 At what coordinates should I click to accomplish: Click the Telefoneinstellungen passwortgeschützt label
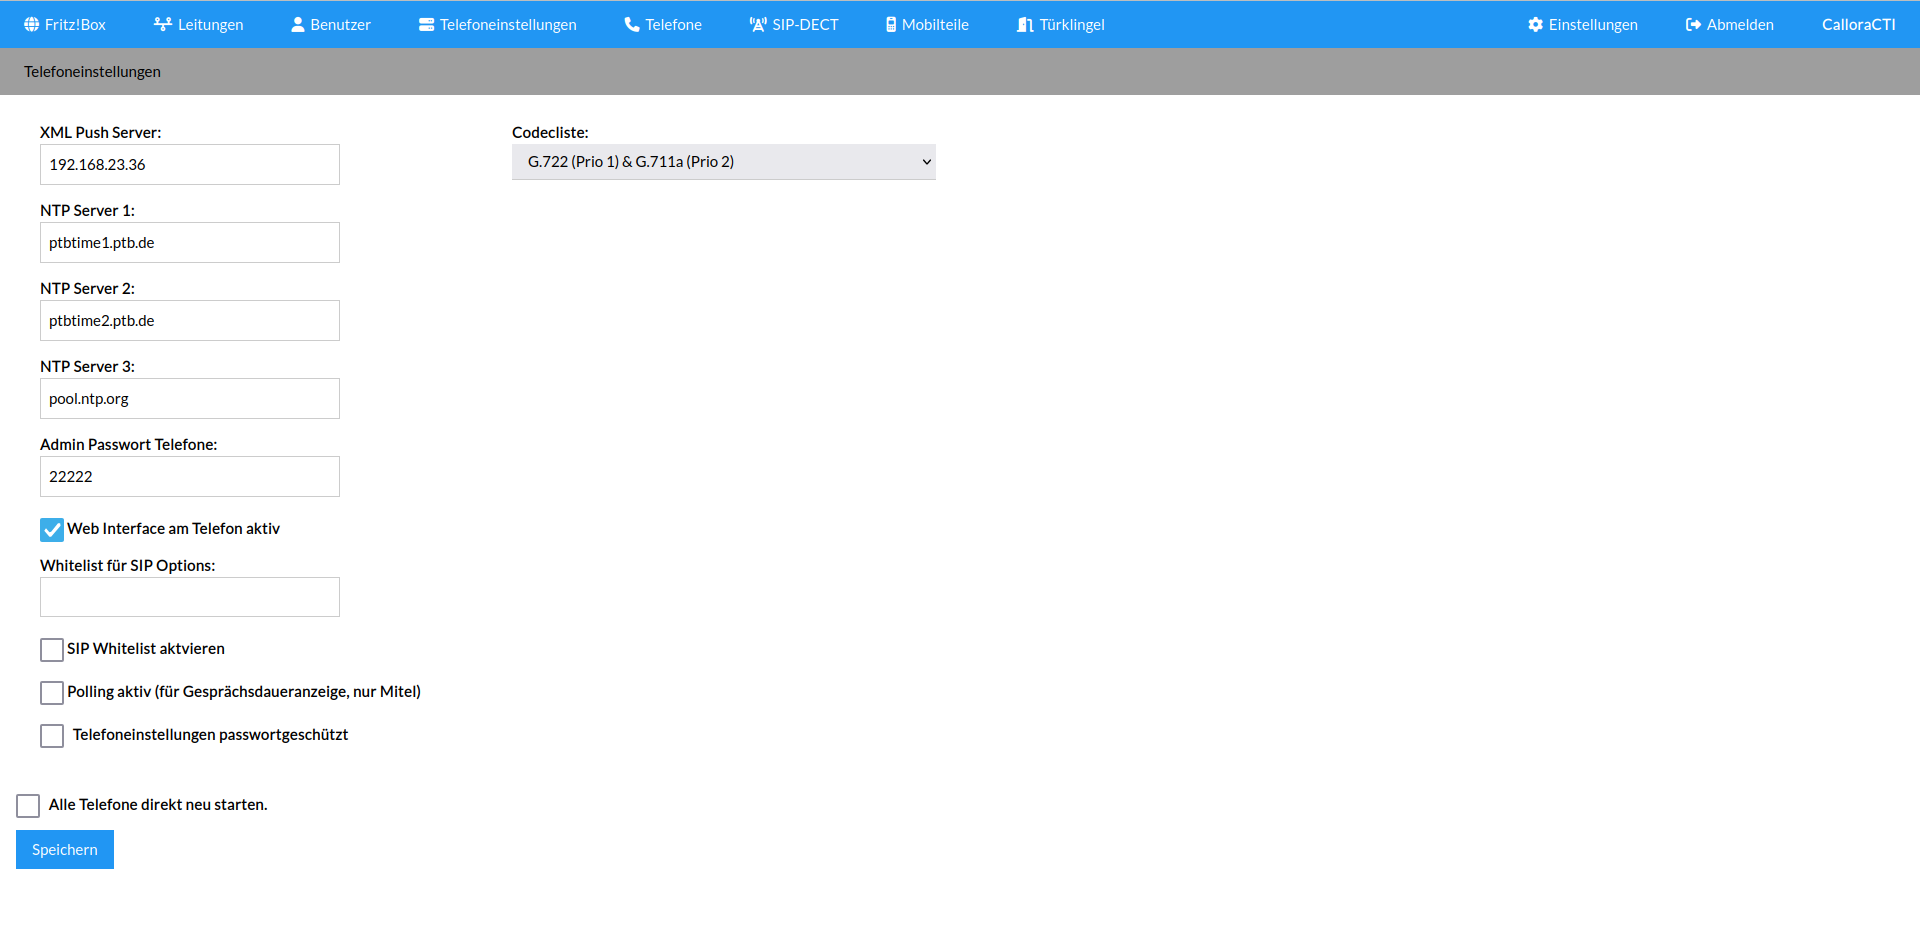pyautogui.click(x=210, y=735)
